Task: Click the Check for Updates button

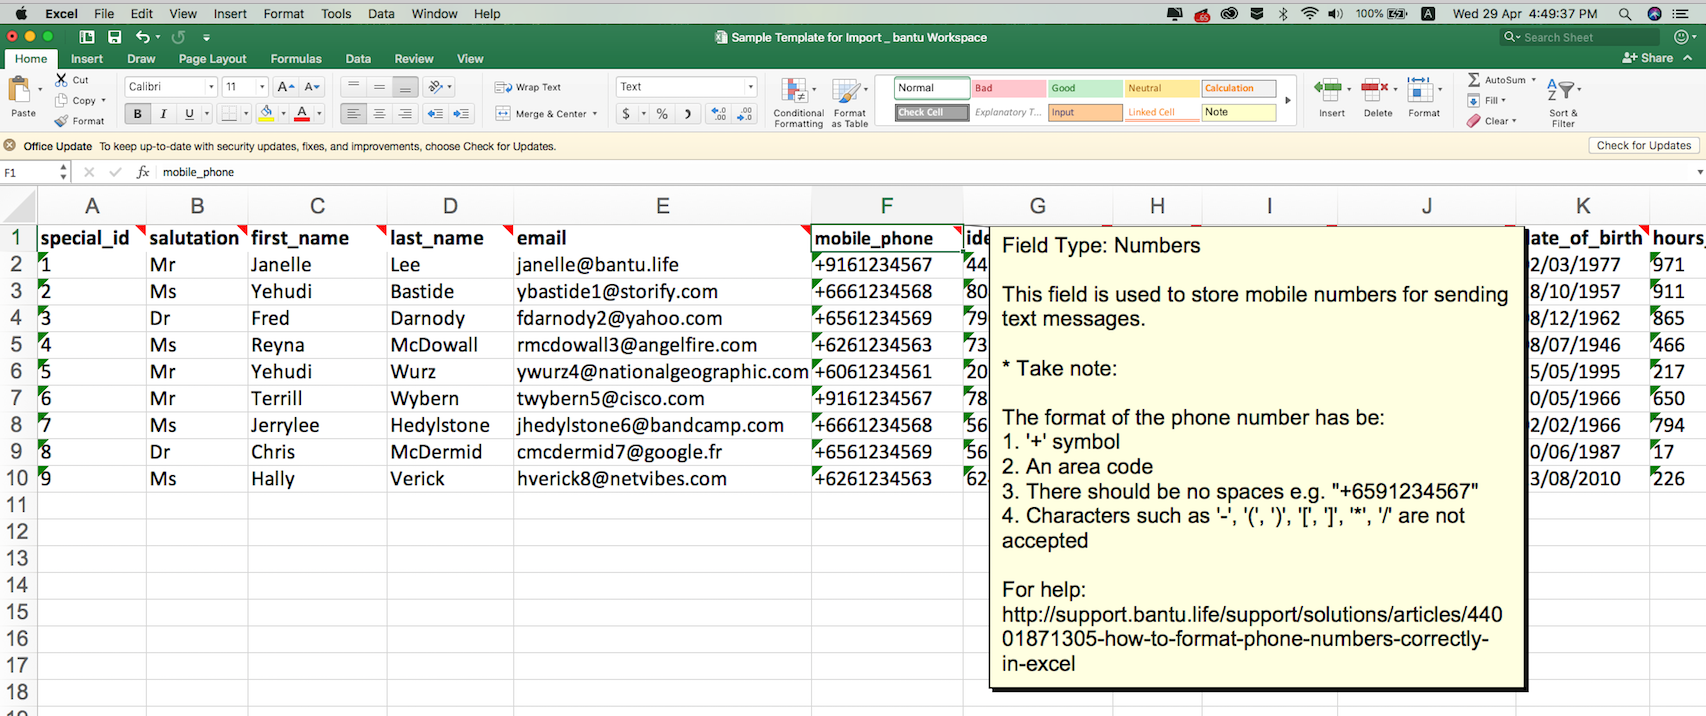Action: (1643, 146)
